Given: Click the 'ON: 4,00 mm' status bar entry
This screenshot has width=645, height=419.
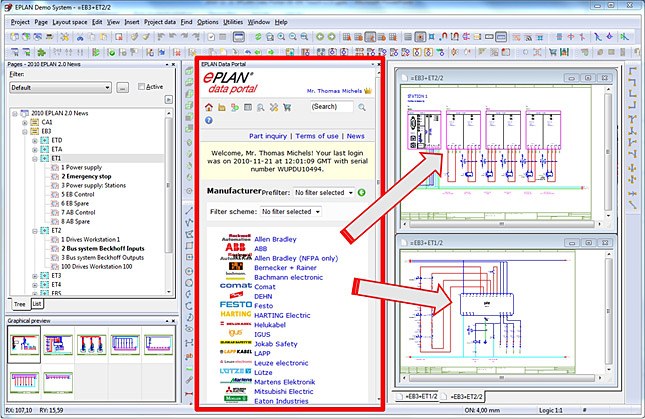Looking at the screenshot, I should (482, 410).
